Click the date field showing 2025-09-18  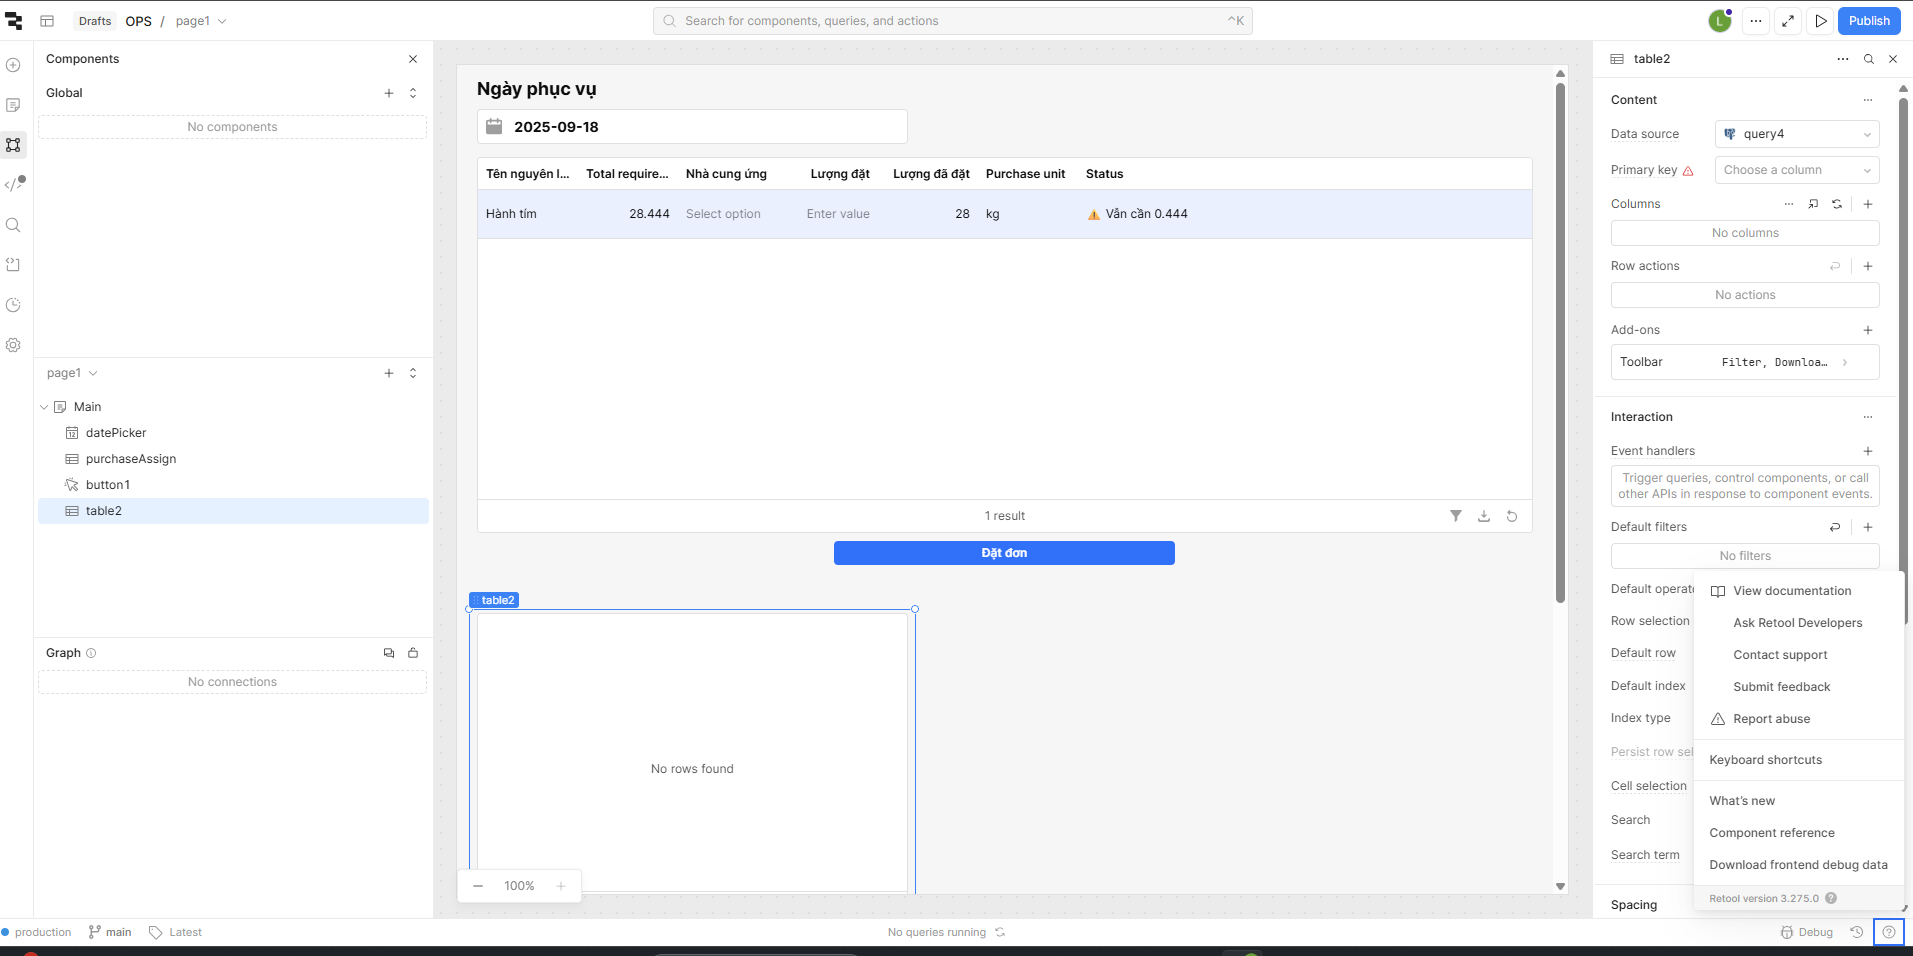(692, 127)
